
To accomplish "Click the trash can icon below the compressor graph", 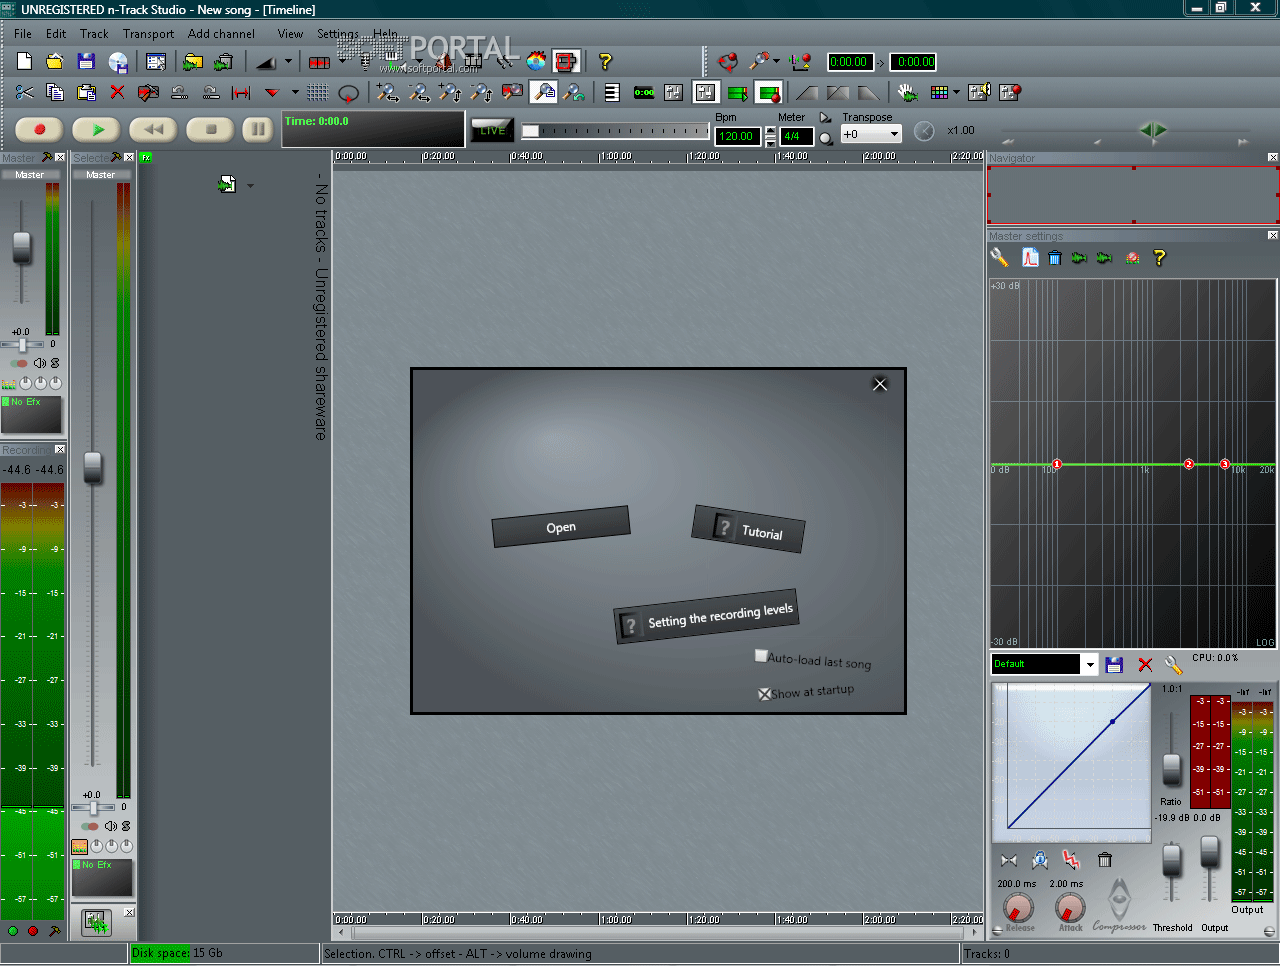I will click(x=1105, y=860).
